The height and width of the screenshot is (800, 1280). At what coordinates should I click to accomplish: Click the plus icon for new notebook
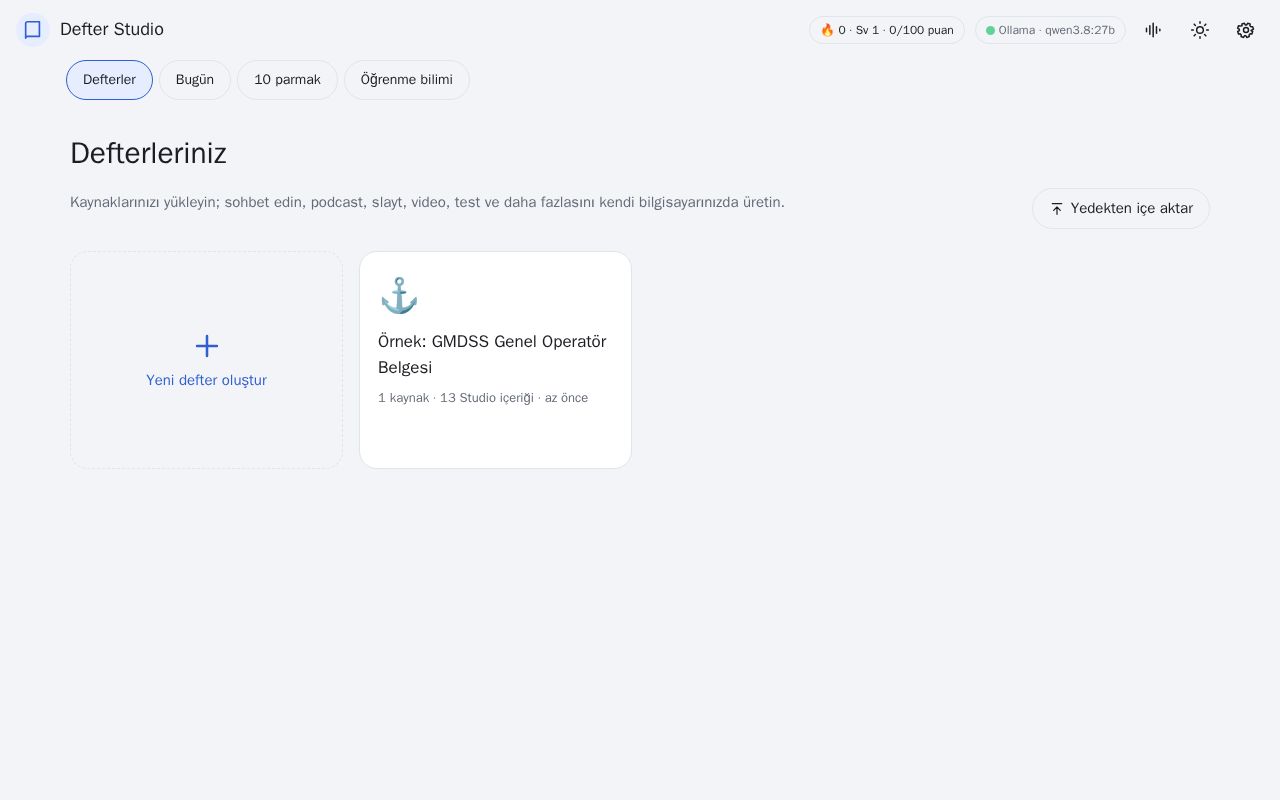tap(207, 346)
